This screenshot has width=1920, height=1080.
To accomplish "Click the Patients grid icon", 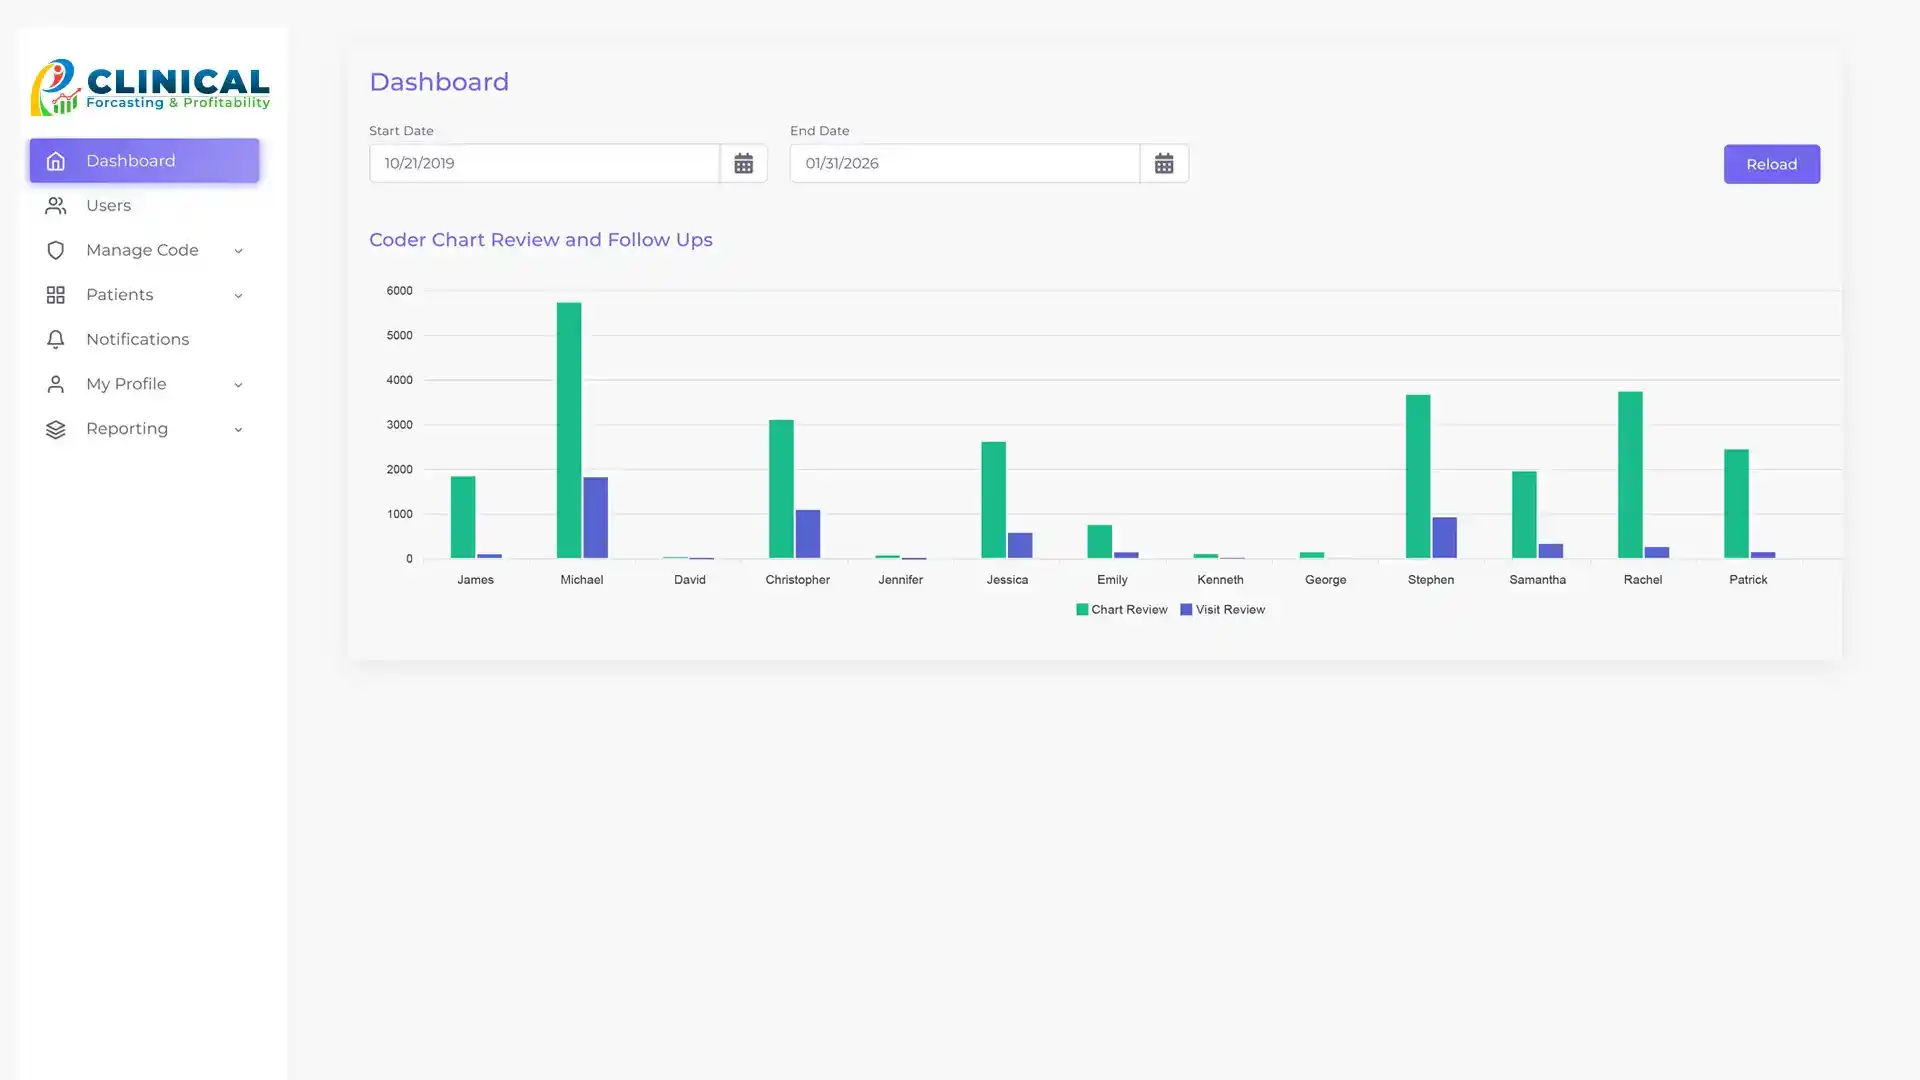I will [56, 295].
